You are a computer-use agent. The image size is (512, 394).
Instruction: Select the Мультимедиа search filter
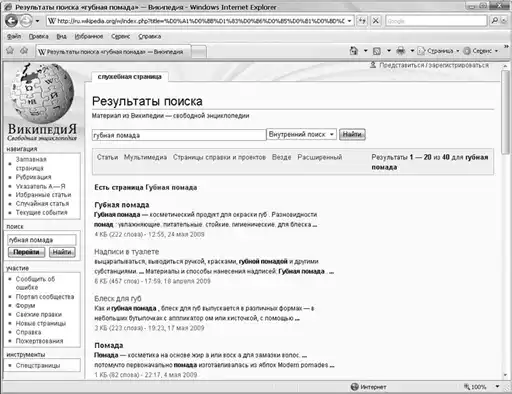pyautogui.click(x=145, y=157)
